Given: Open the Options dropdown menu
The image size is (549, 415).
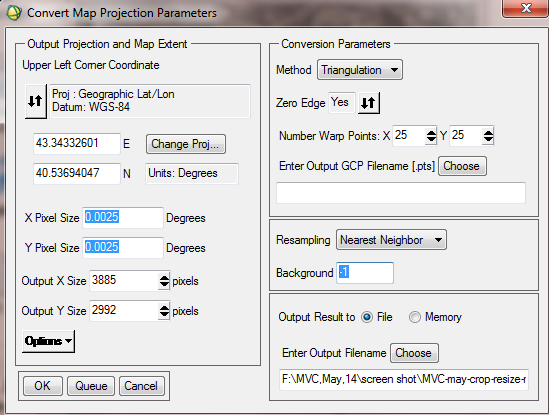Looking at the screenshot, I should point(48,341).
